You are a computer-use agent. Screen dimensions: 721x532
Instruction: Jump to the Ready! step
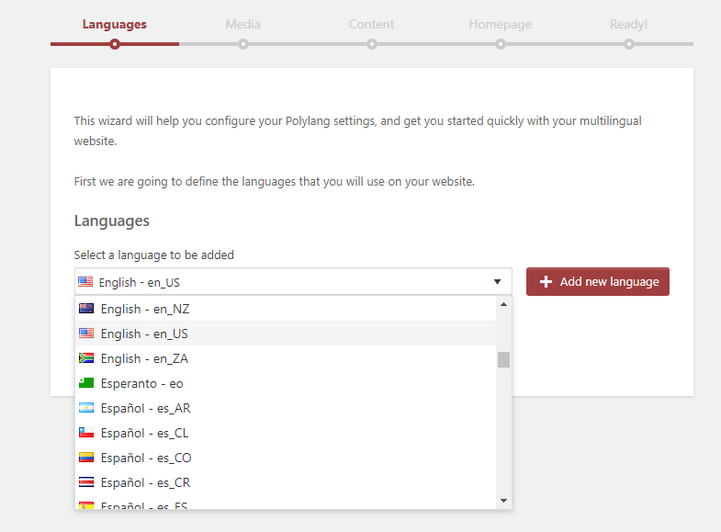coord(628,24)
